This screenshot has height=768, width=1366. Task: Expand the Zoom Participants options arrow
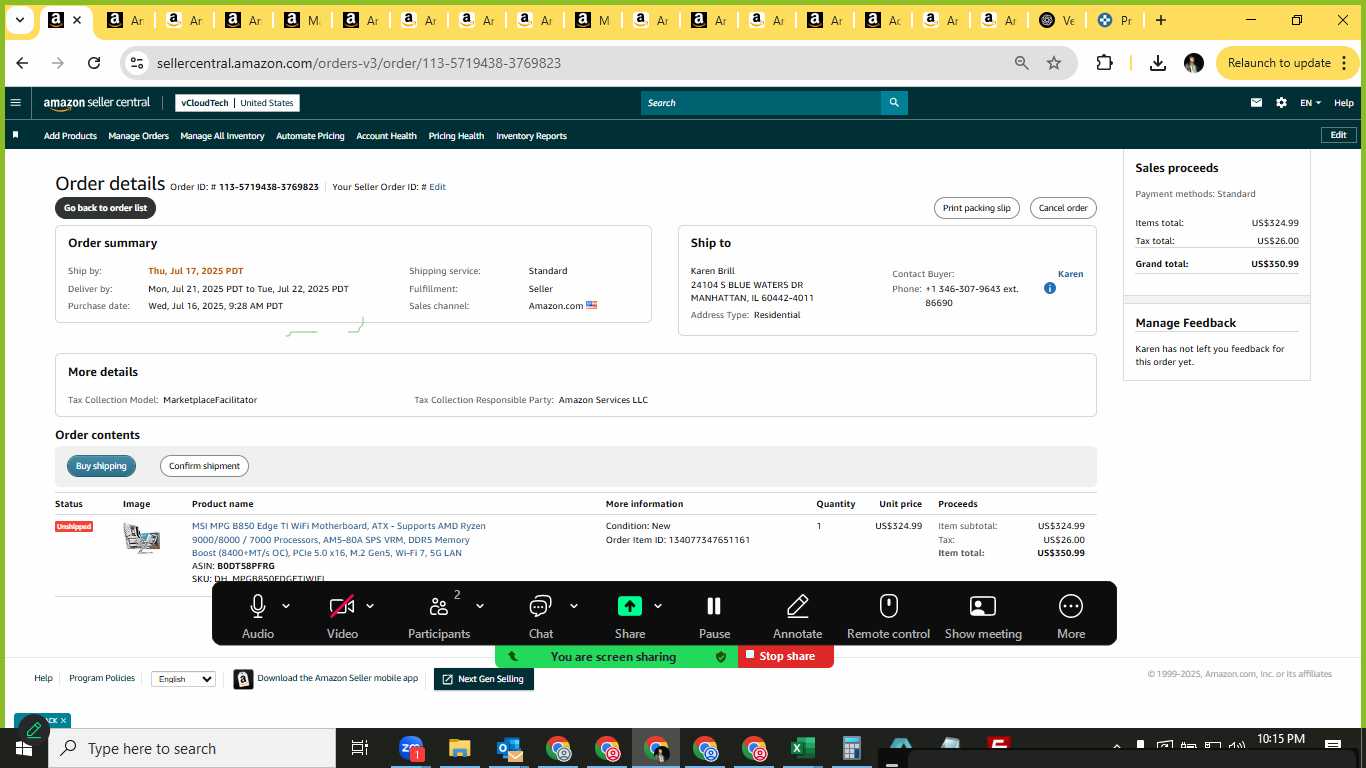coord(480,606)
